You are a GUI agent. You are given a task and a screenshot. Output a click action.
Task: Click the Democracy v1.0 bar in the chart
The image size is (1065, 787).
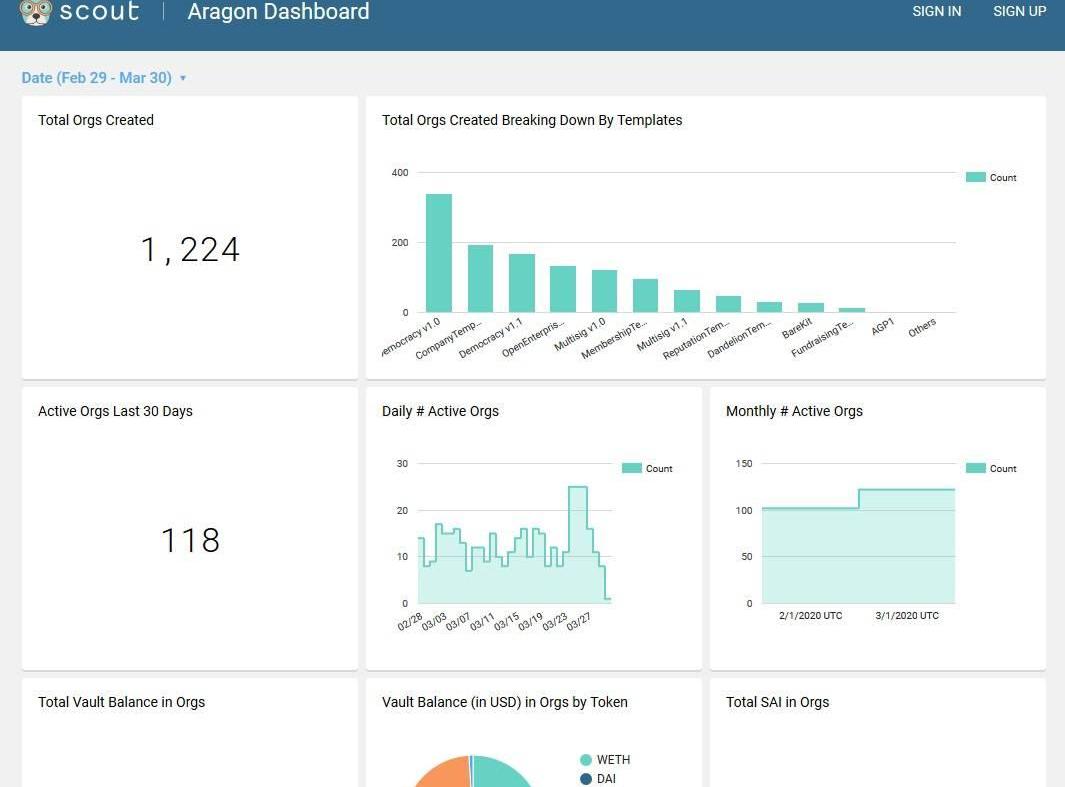439,253
